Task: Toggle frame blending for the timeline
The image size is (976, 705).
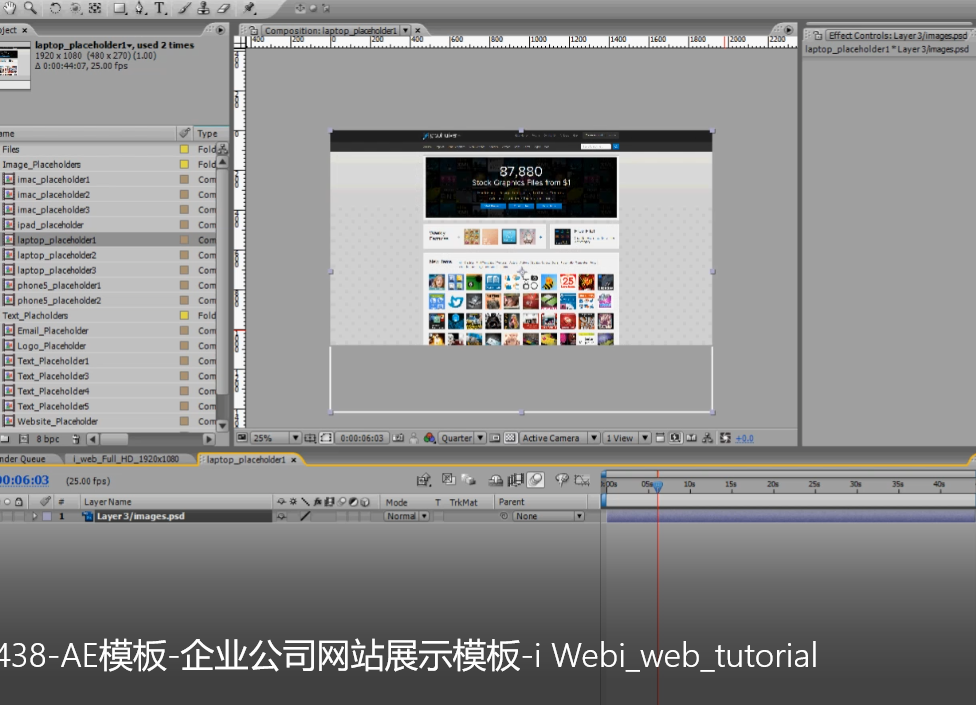Action: tap(515, 480)
